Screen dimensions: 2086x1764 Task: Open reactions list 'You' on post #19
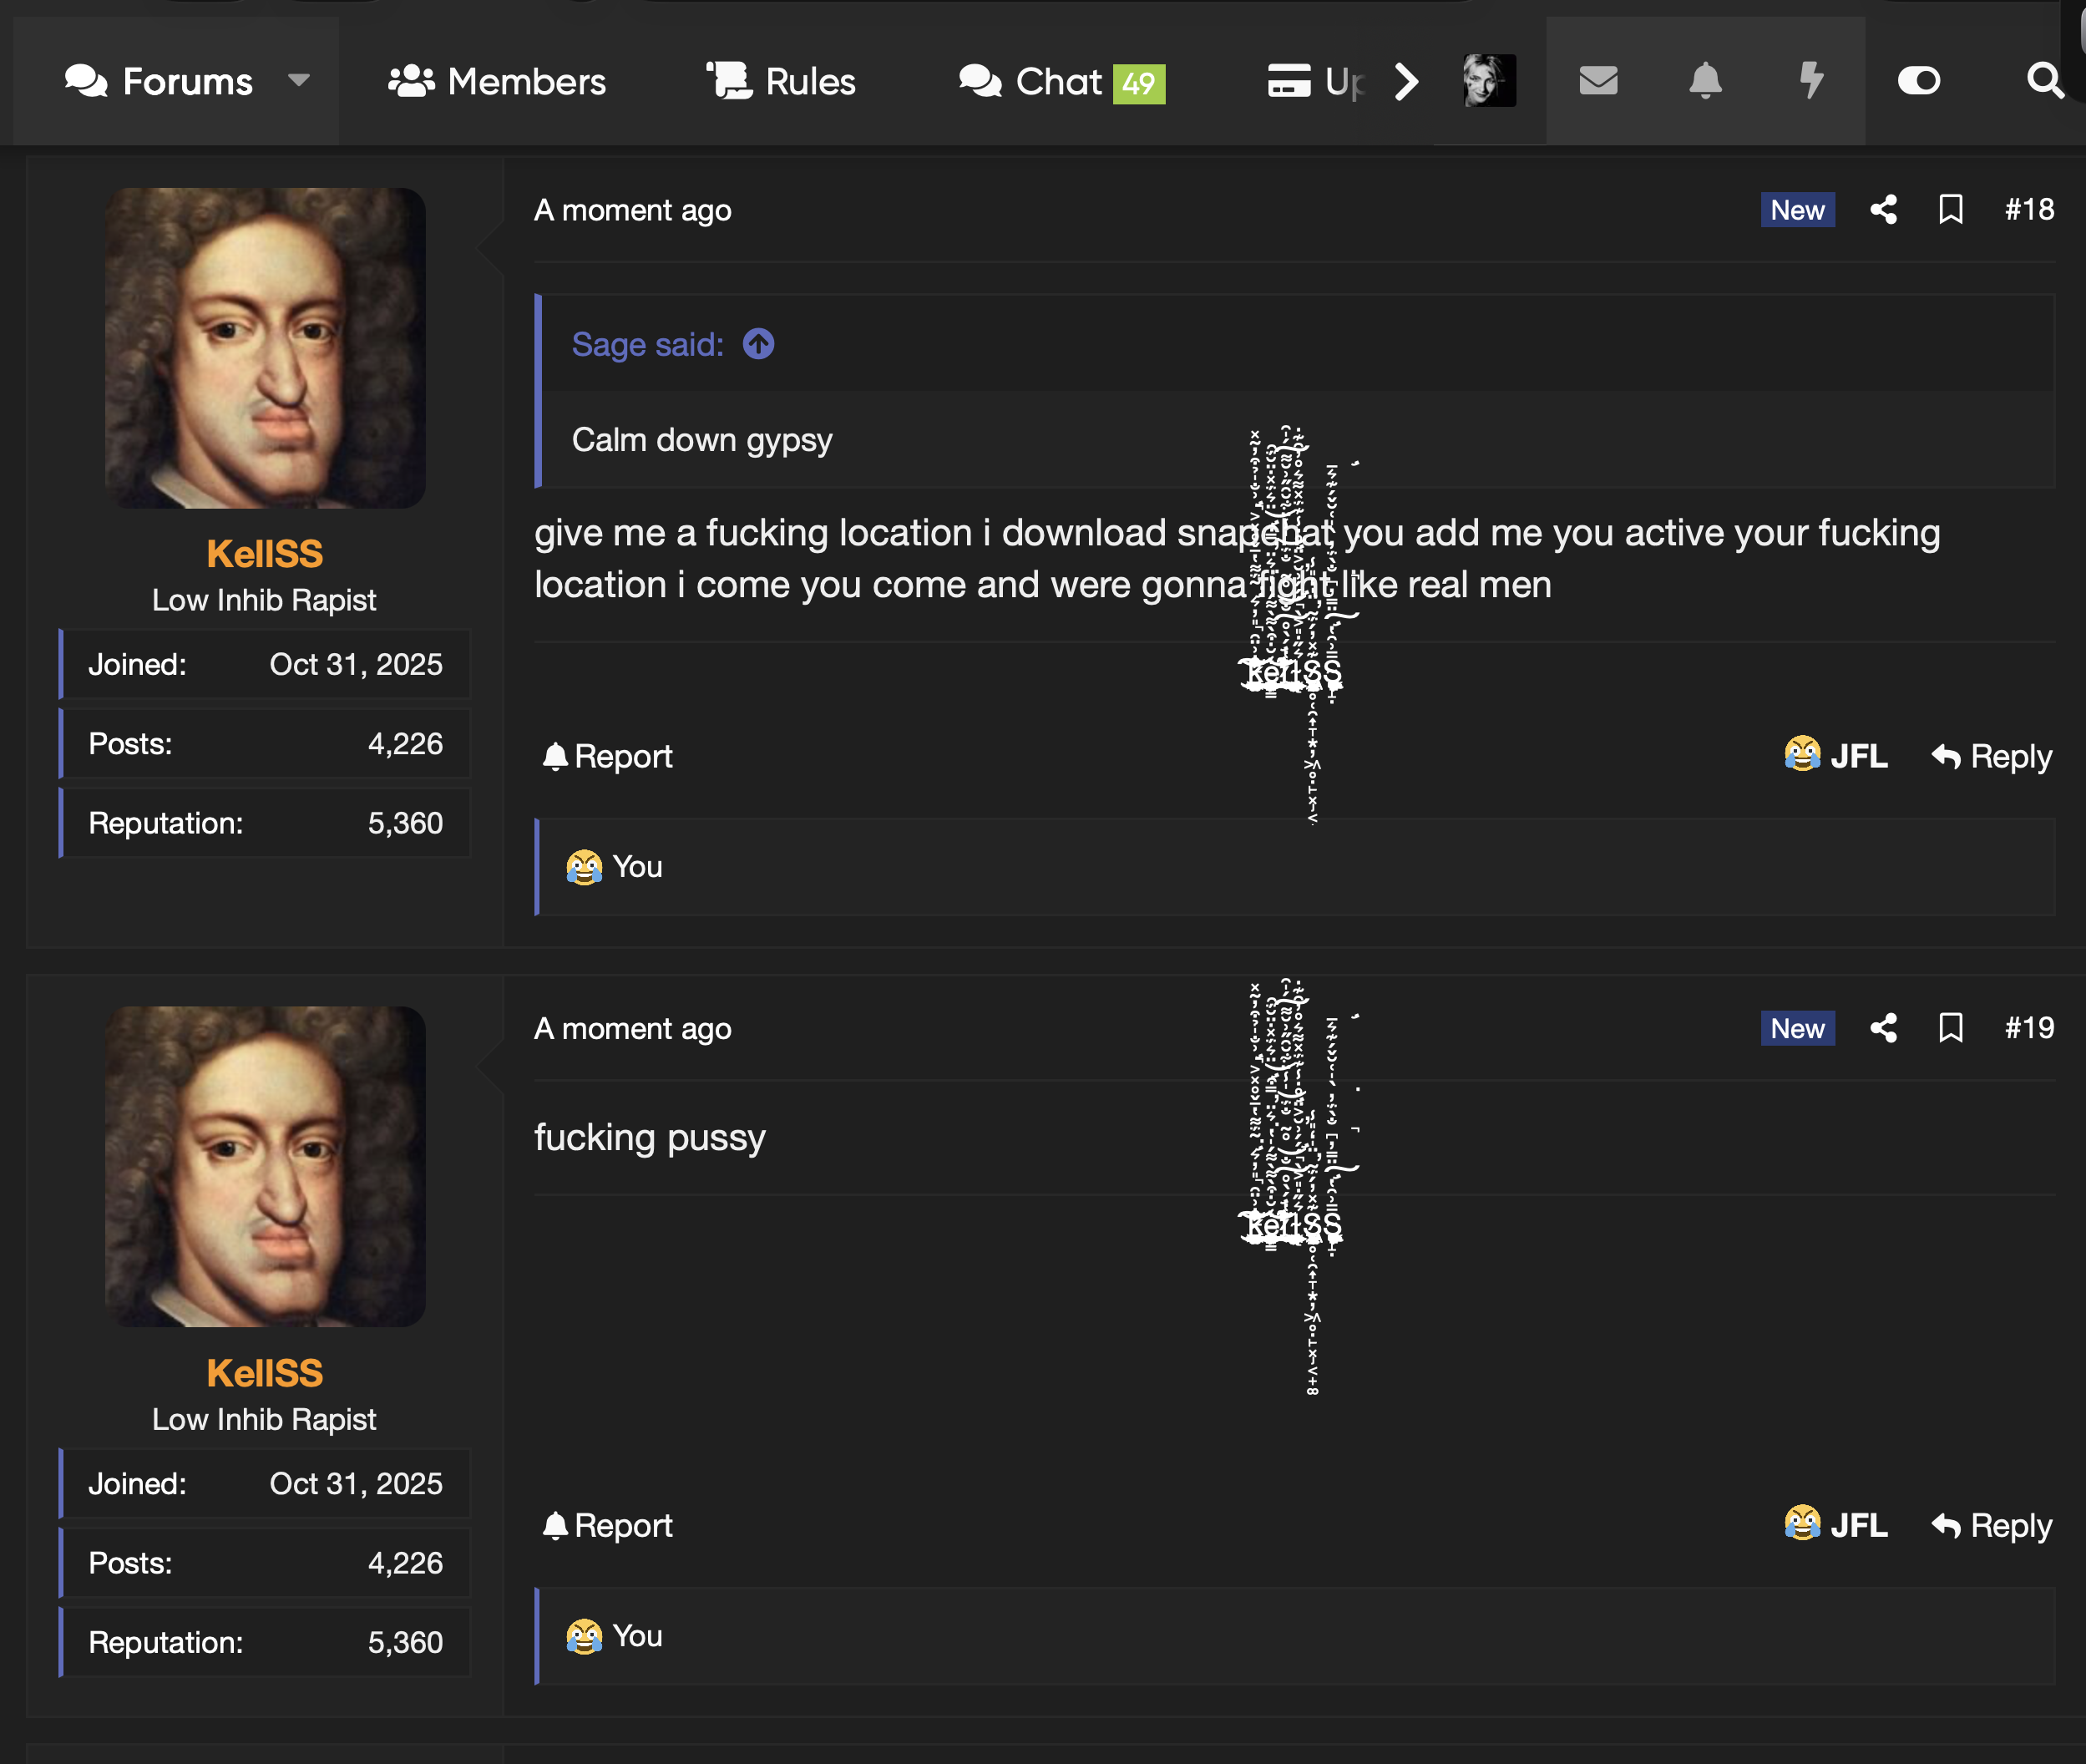pos(637,1636)
